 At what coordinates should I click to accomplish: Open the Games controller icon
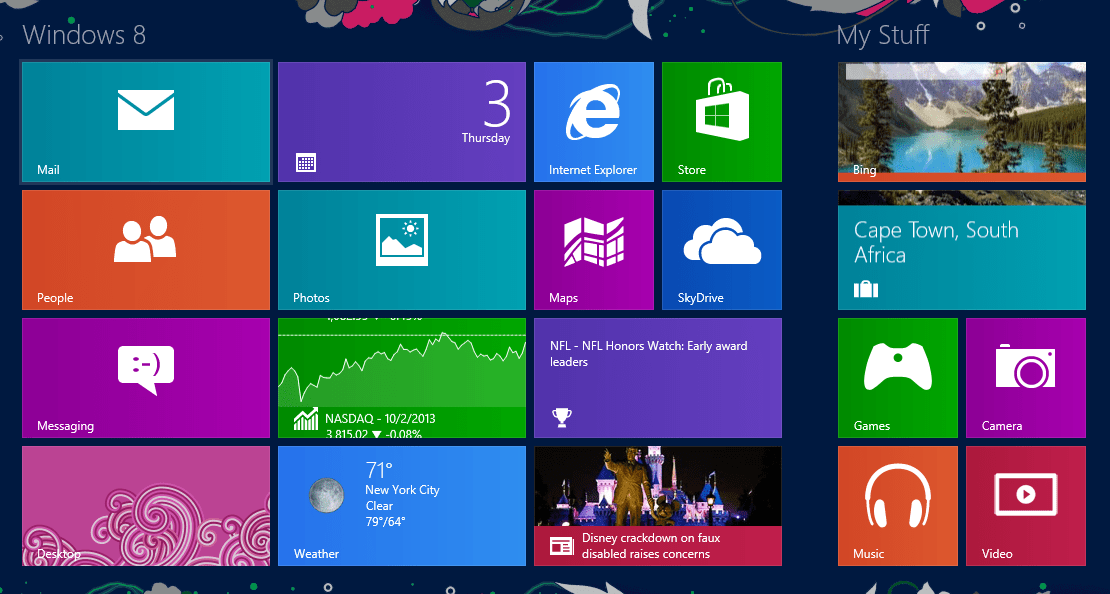(x=898, y=366)
